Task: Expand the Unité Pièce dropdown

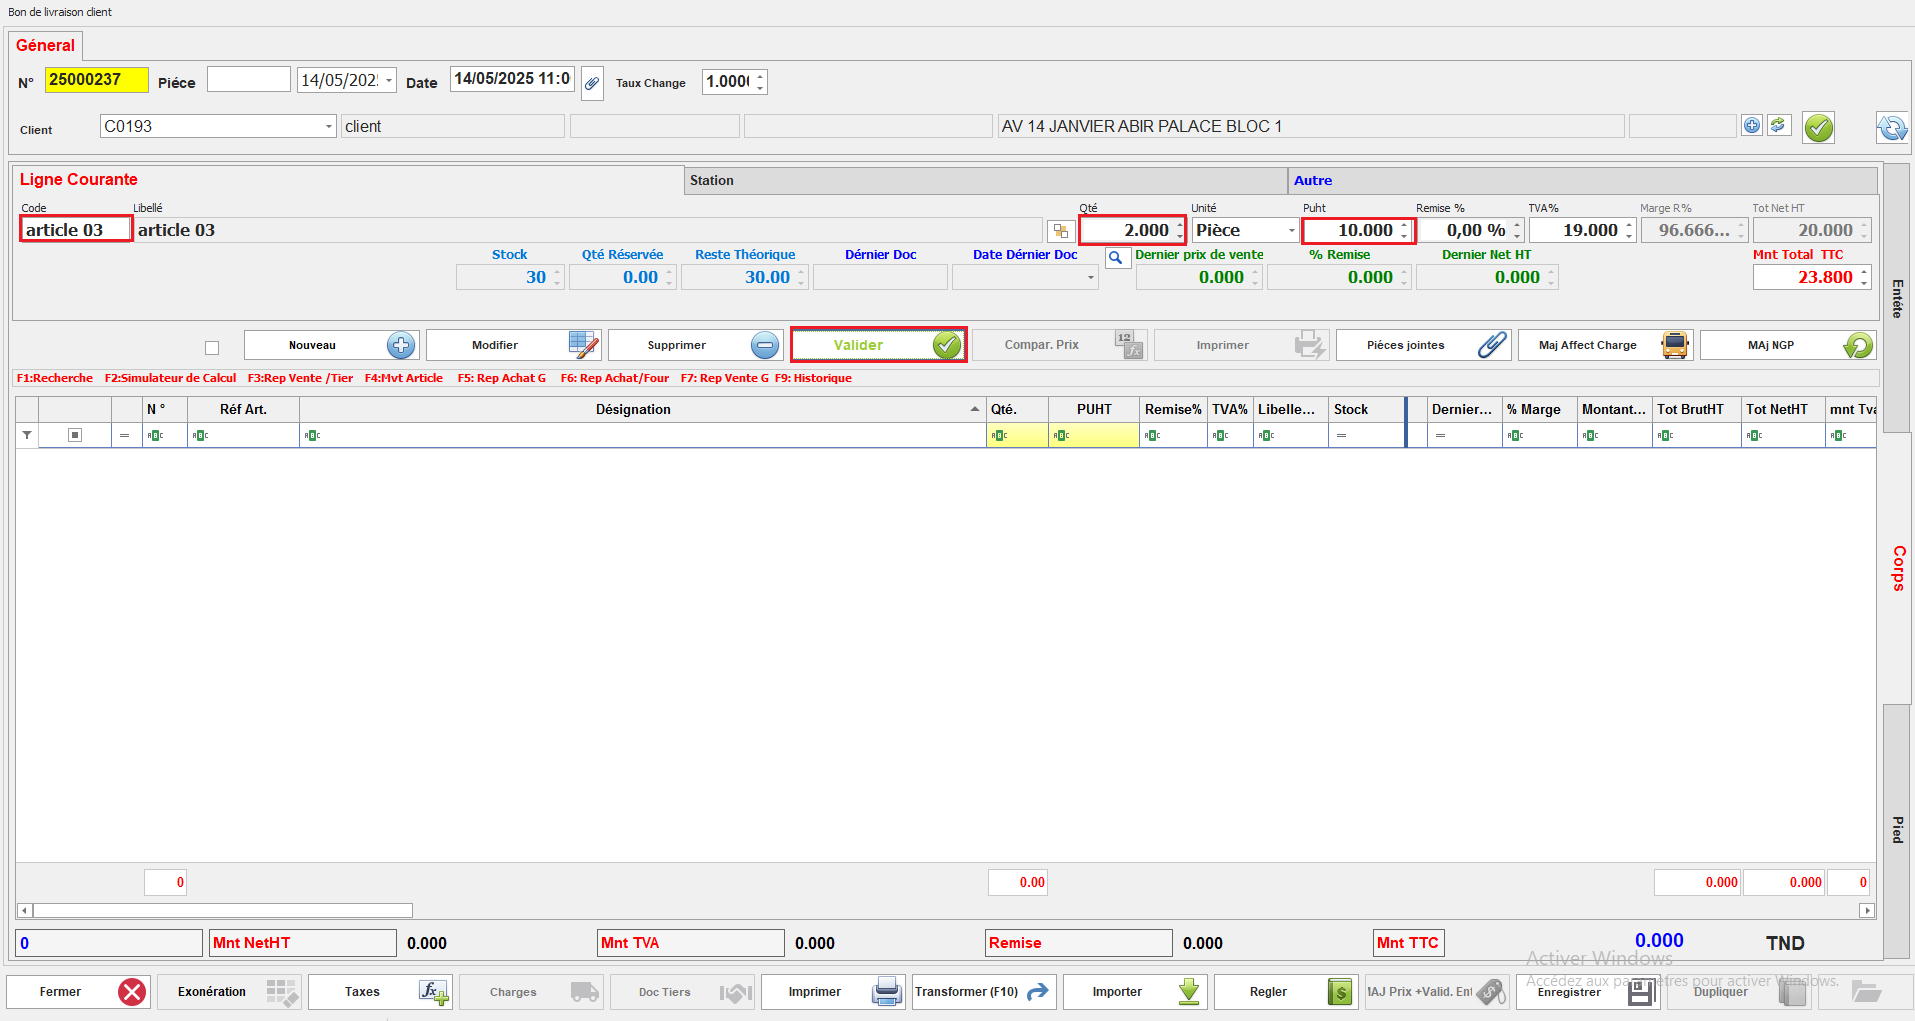Action: [1291, 231]
